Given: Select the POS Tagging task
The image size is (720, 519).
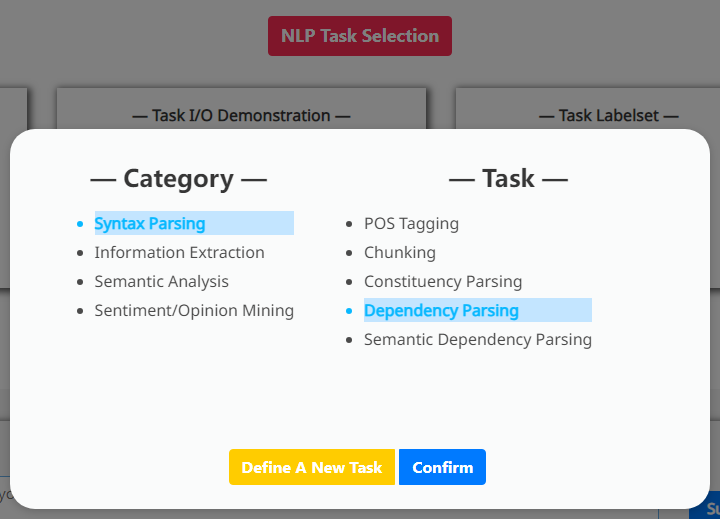Looking at the screenshot, I should tap(411, 224).
